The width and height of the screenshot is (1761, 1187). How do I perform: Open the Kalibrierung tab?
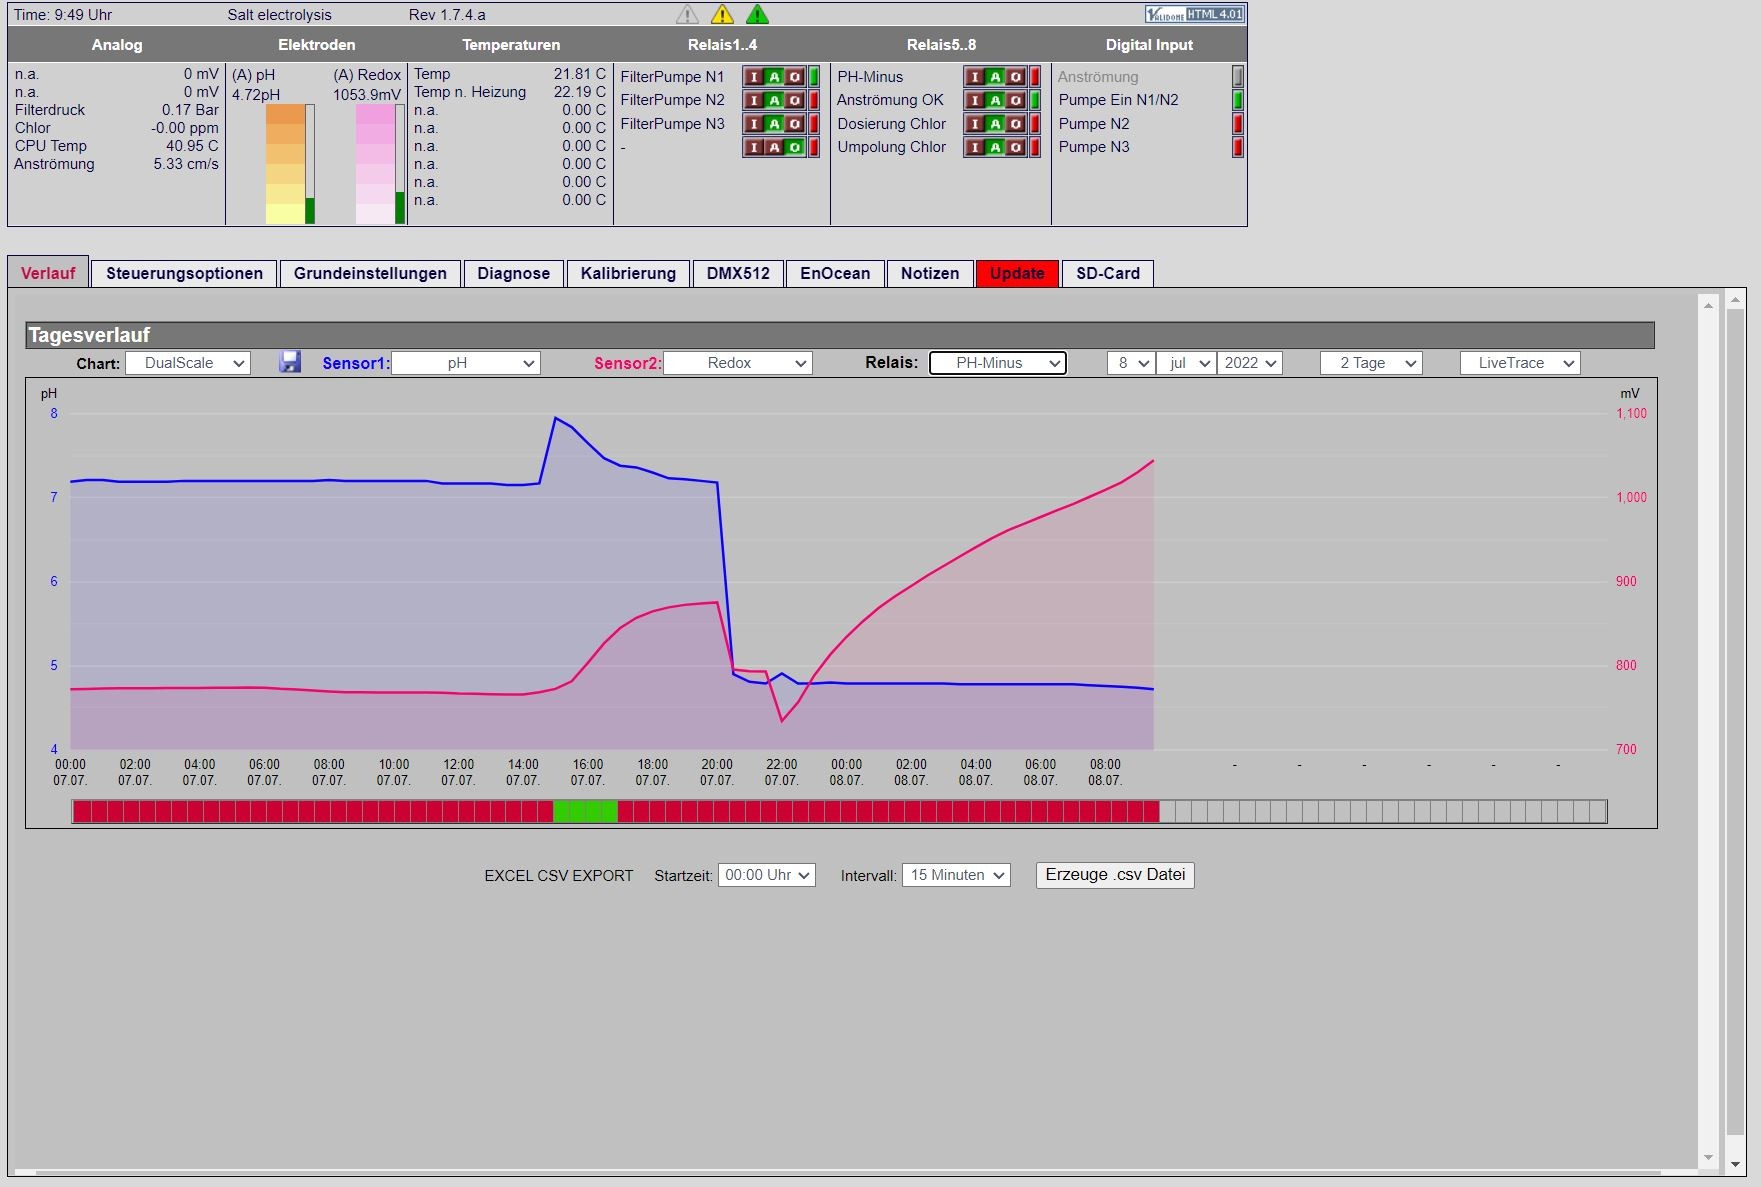tap(628, 273)
